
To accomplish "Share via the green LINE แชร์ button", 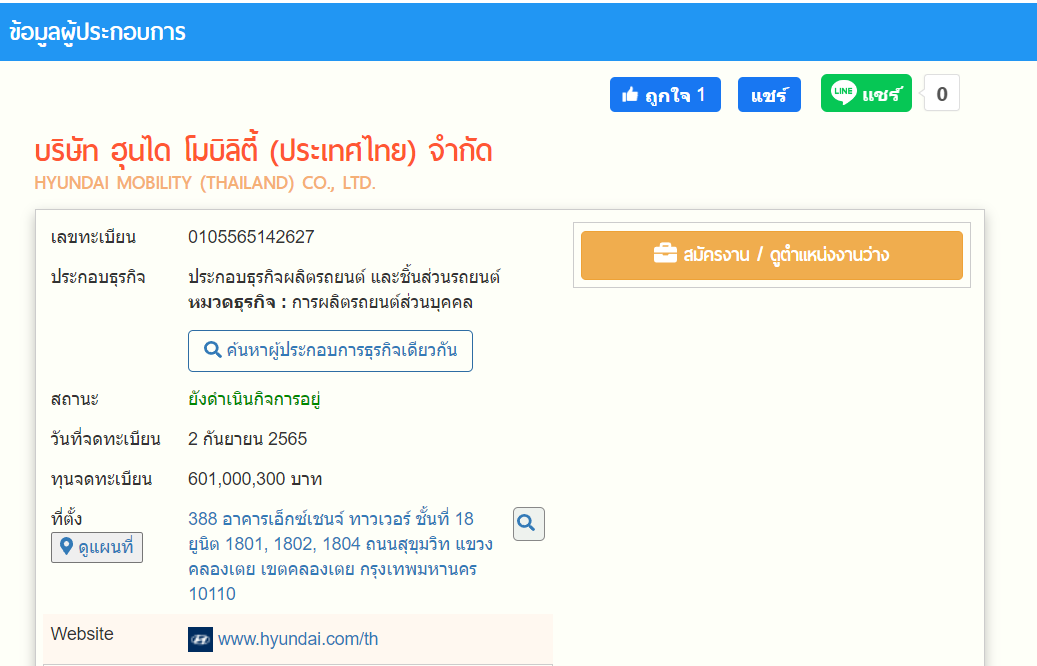I will click(x=866, y=93).
